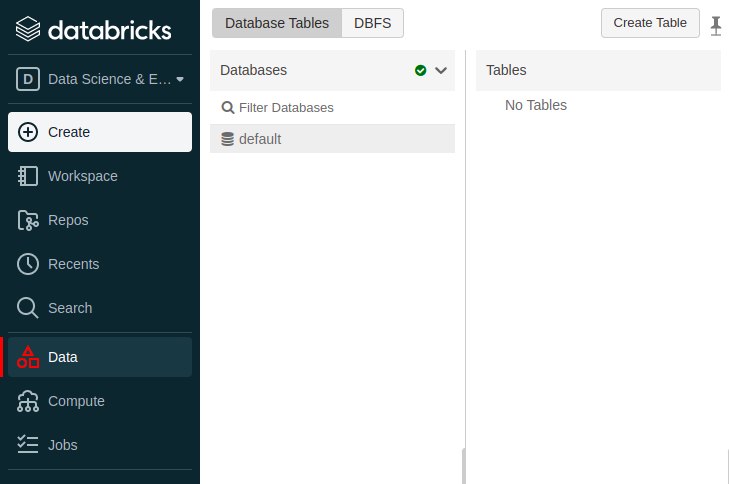This screenshot has height=484, width=729.
Task: Select the default database row
Action: click(x=332, y=139)
